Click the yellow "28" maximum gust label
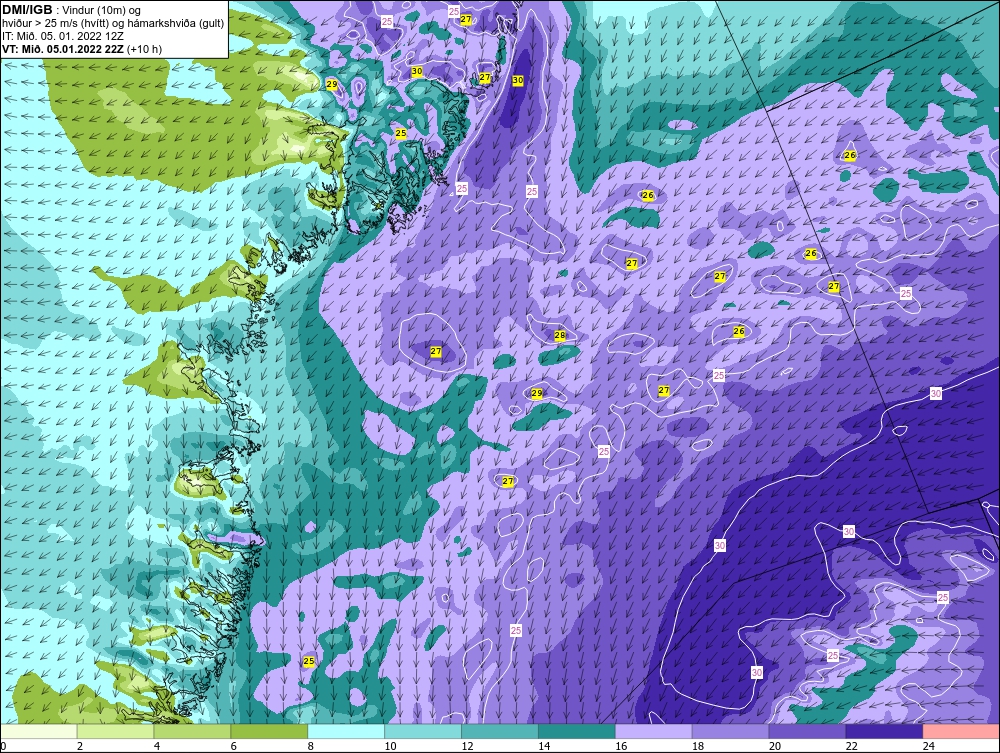 pos(560,335)
